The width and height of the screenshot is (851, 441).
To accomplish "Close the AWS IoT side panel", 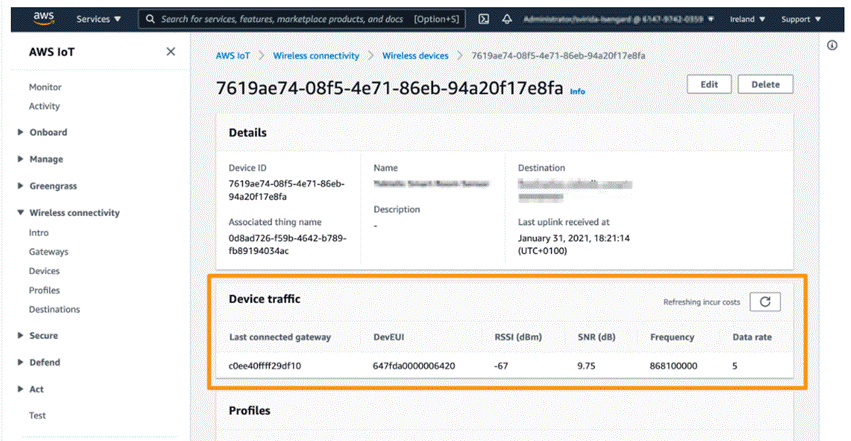I will click(x=170, y=52).
